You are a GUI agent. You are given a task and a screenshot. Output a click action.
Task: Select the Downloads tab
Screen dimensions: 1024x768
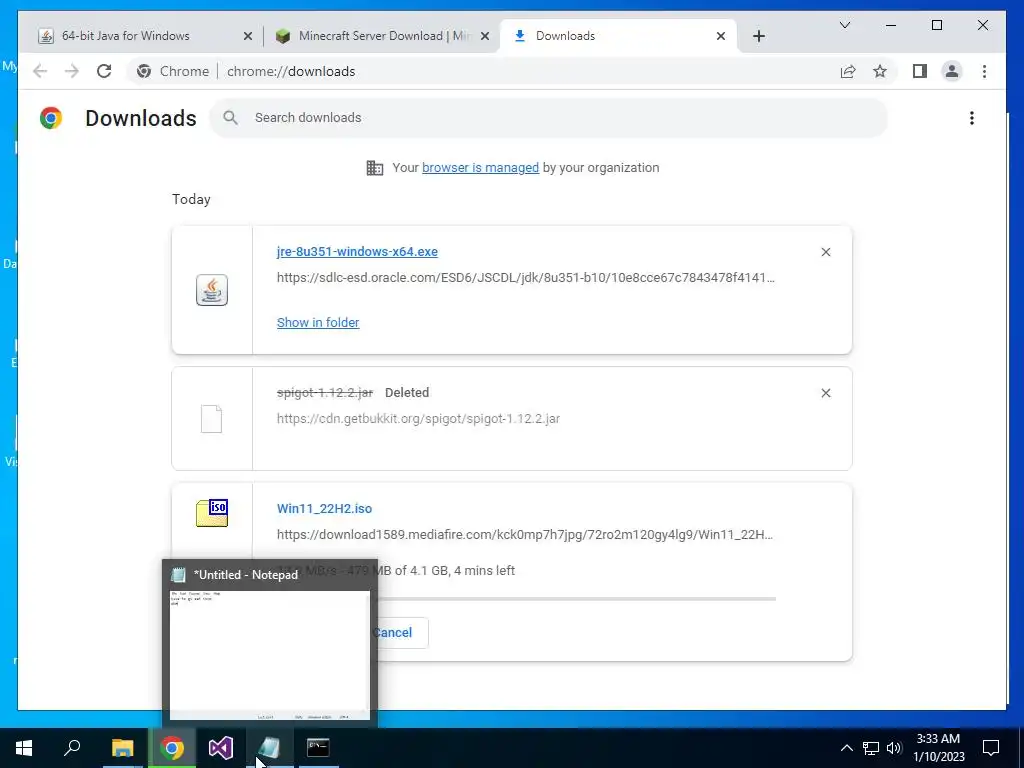tap(618, 36)
